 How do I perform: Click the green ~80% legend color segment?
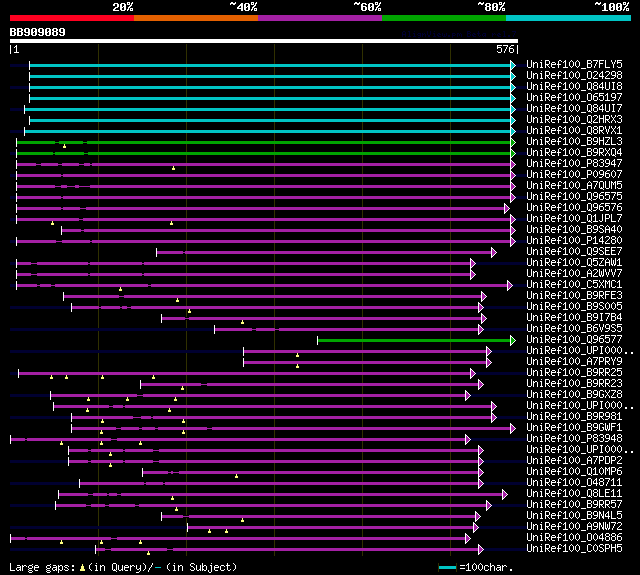click(x=444, y=18)
